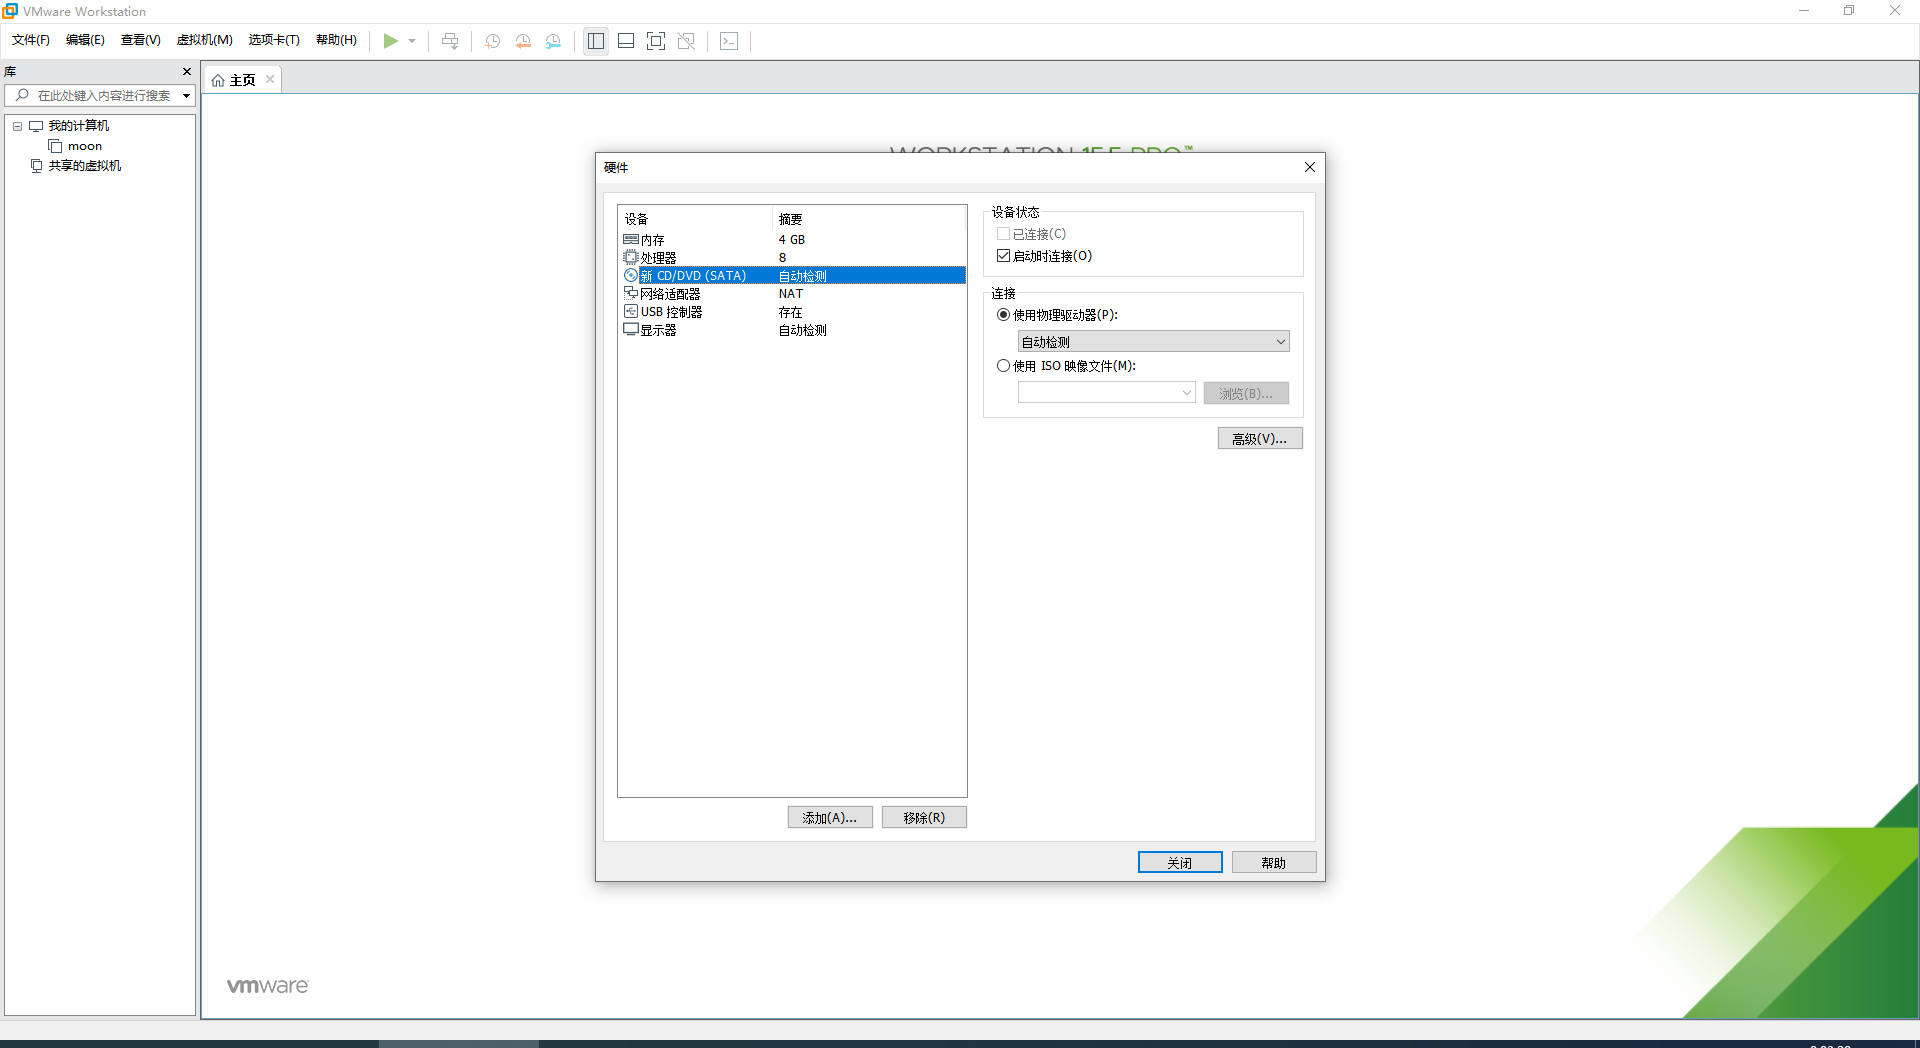The image size is (1920, 1048).
Task: Select 共享的虚拟机 tree item
Action: [x=85, y=166]
